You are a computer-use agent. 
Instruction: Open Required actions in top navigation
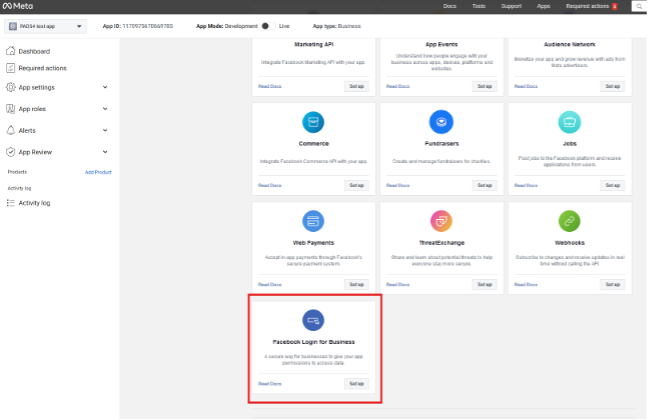(x=587, y=6)
